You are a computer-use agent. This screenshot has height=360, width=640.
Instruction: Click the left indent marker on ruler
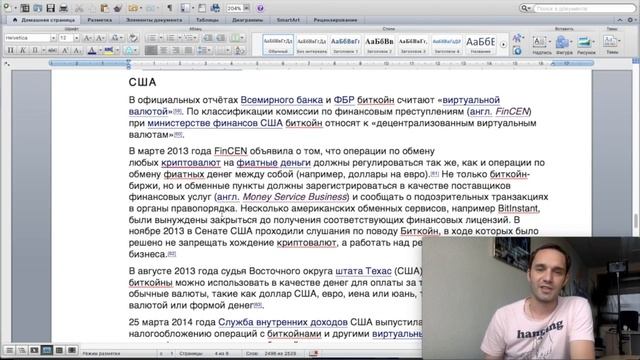coord(129,65)
